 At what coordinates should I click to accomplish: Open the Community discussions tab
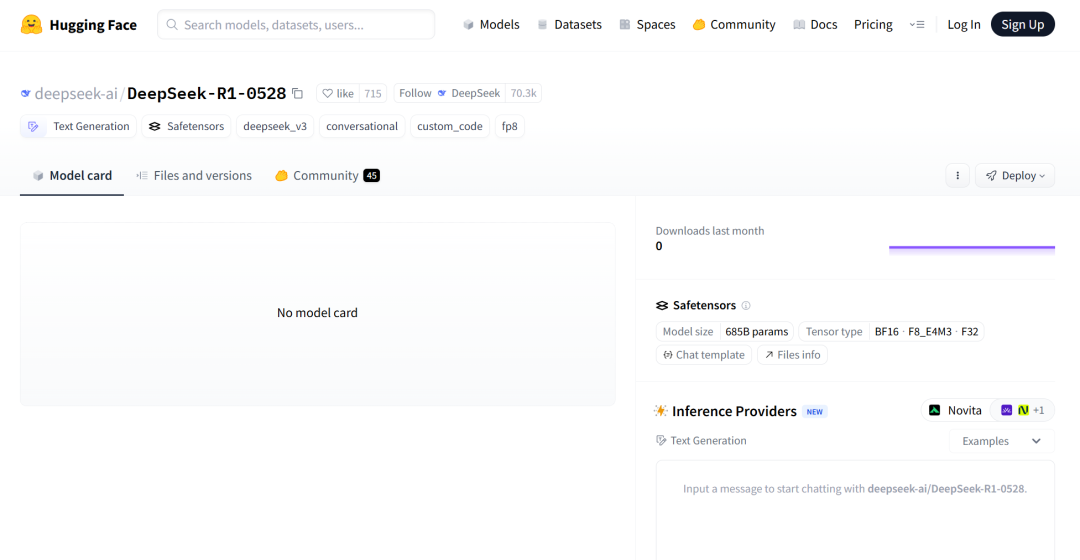tap(326, 175)
